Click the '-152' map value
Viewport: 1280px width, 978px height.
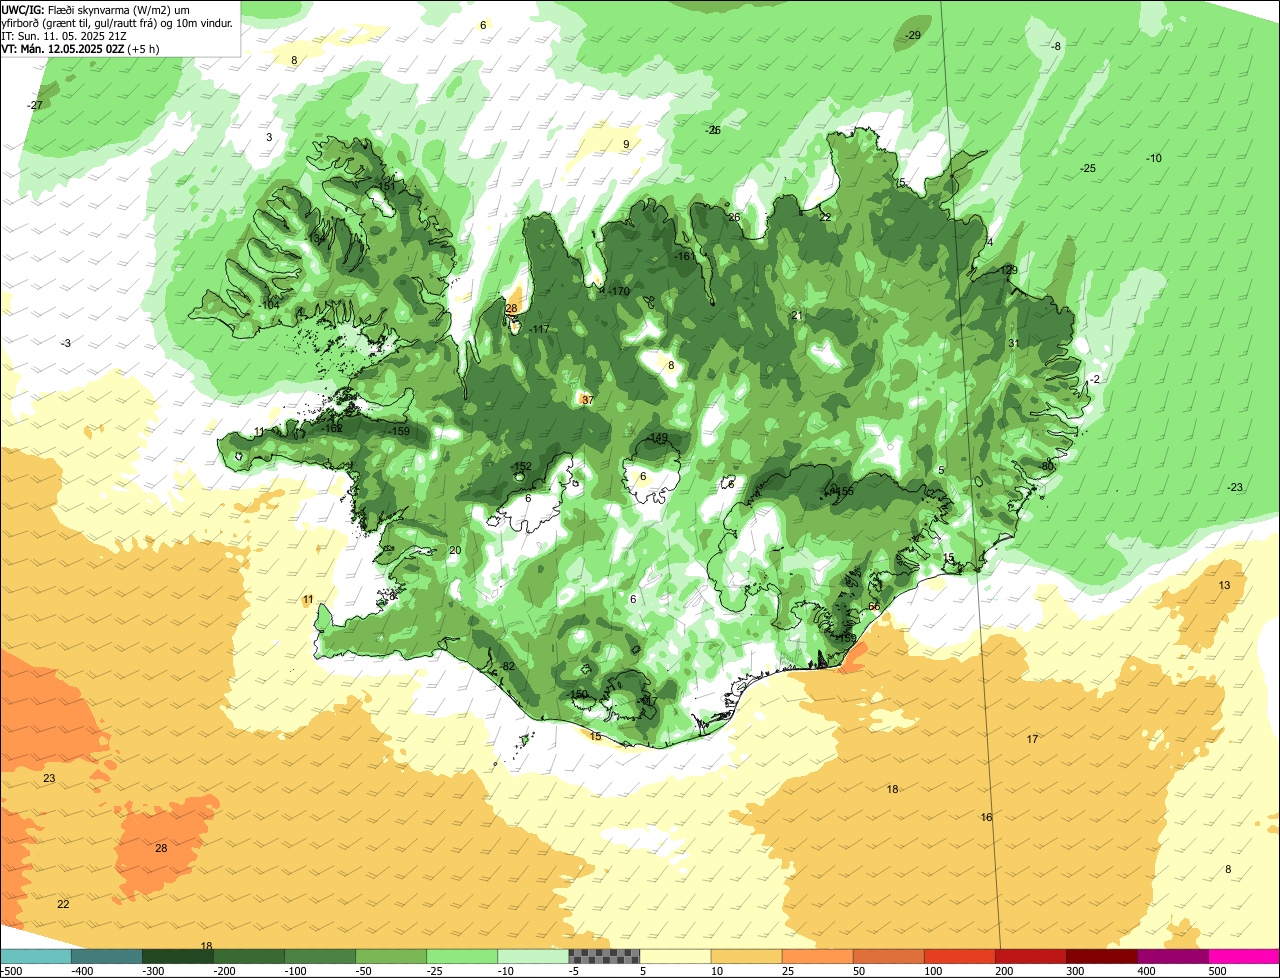click(522, 467)
